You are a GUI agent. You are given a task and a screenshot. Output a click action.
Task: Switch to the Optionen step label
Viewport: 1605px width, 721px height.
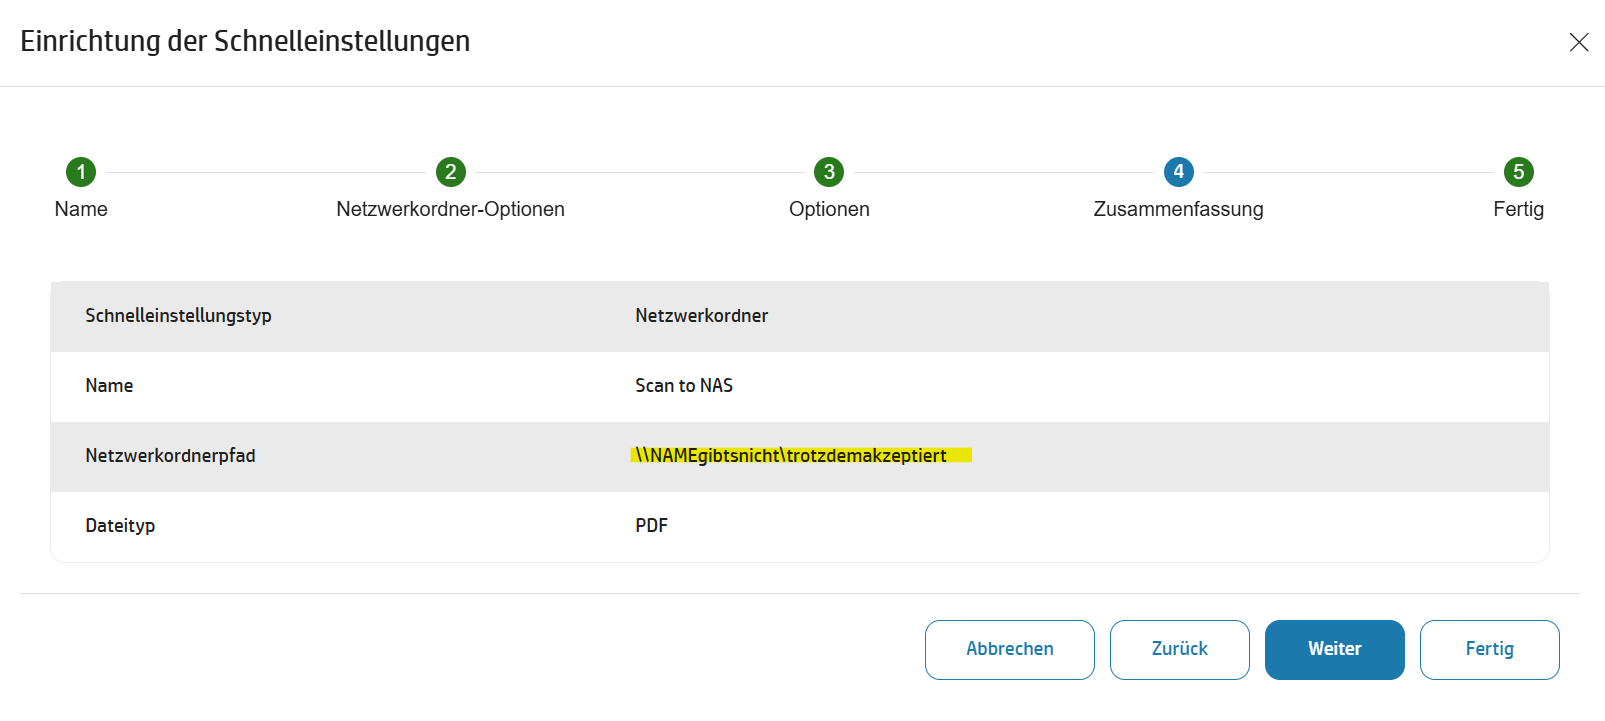tap(829, 209)
